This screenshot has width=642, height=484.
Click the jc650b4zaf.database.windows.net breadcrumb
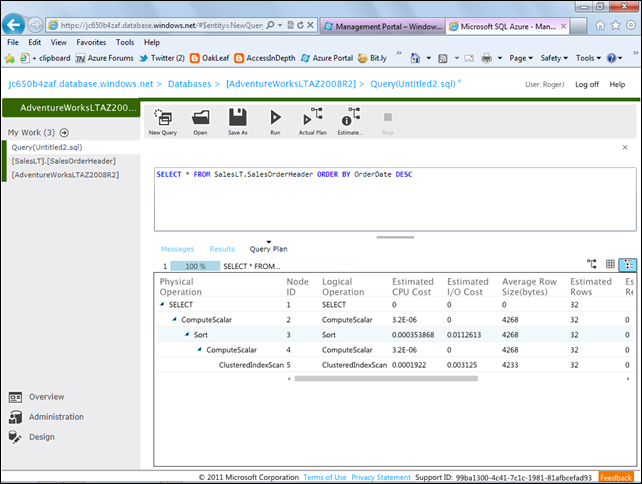[x=81, y=84]
